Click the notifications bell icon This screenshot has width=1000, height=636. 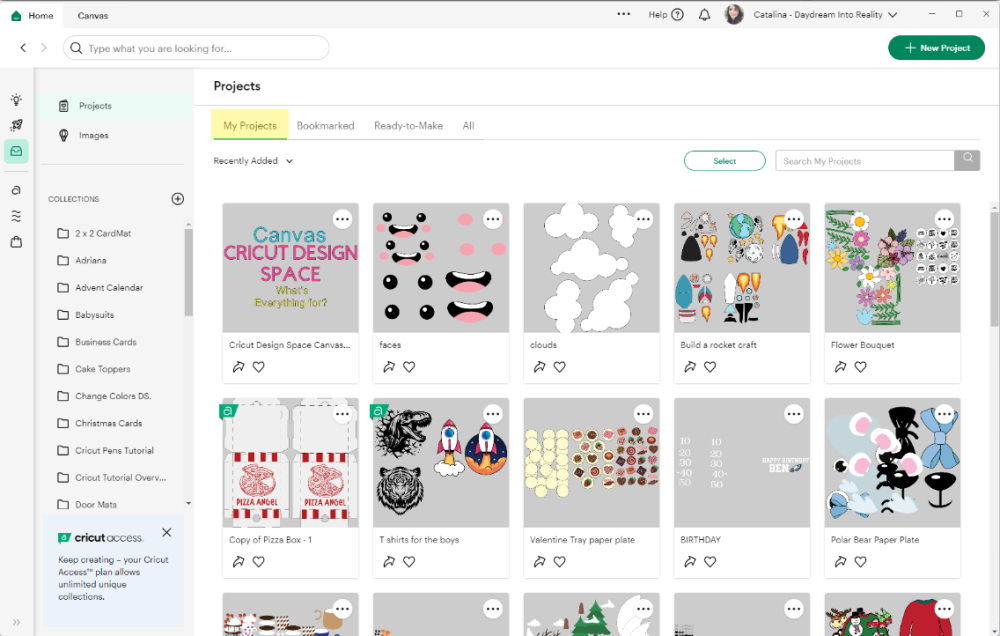pos(704,15)
